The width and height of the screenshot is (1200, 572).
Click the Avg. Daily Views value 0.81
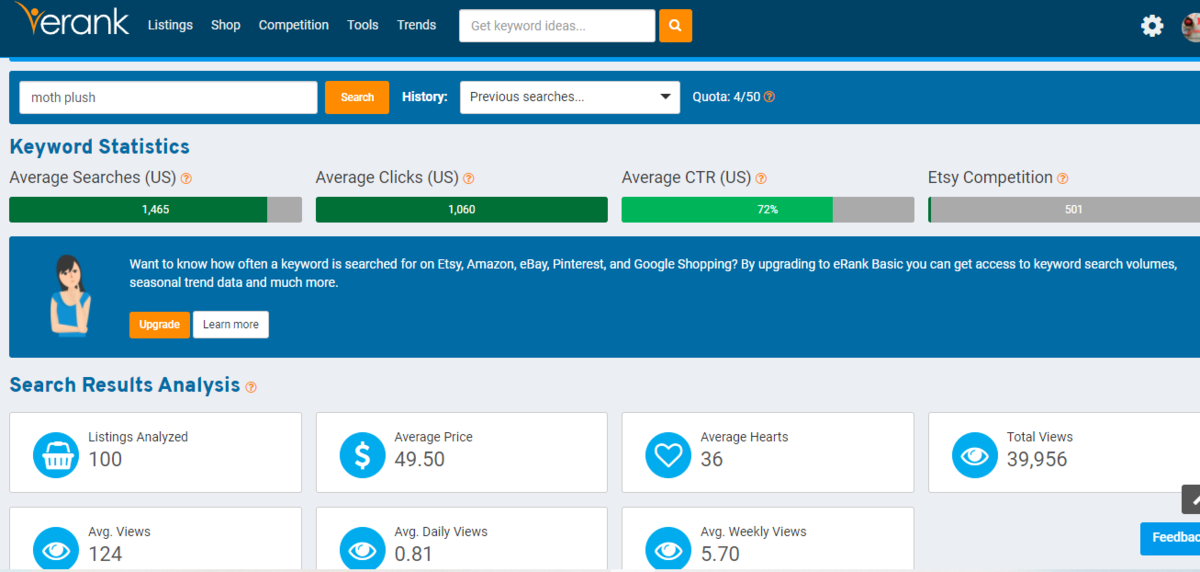pos(414,554)
